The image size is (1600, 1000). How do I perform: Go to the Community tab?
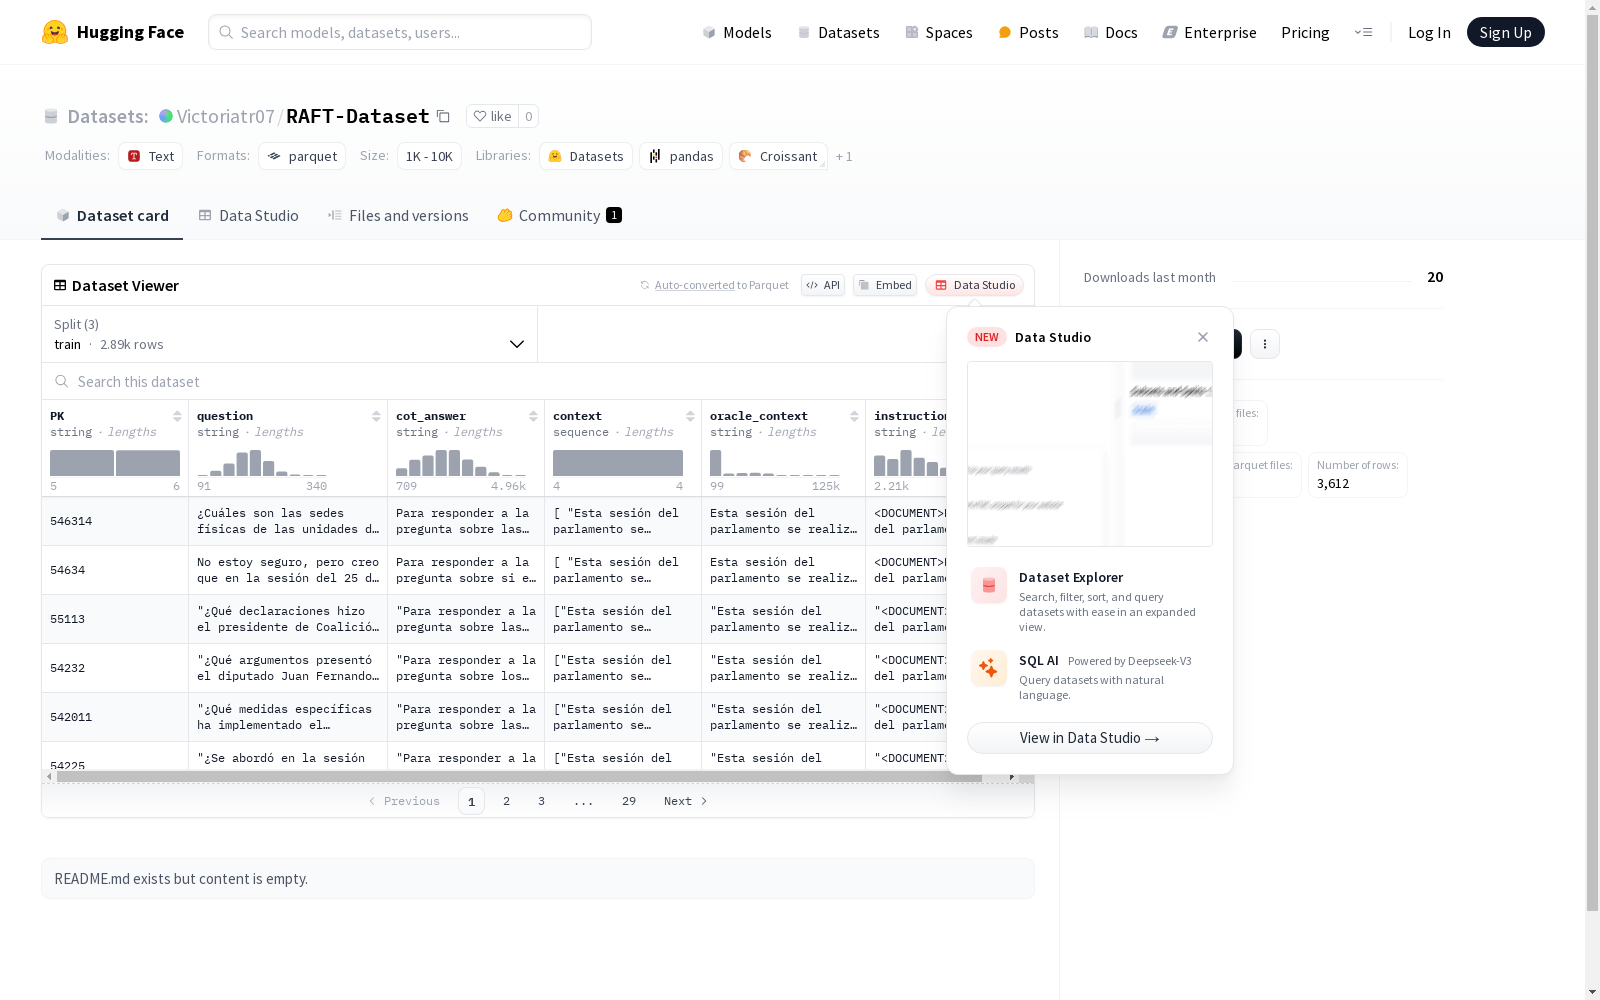pos(560,216)
